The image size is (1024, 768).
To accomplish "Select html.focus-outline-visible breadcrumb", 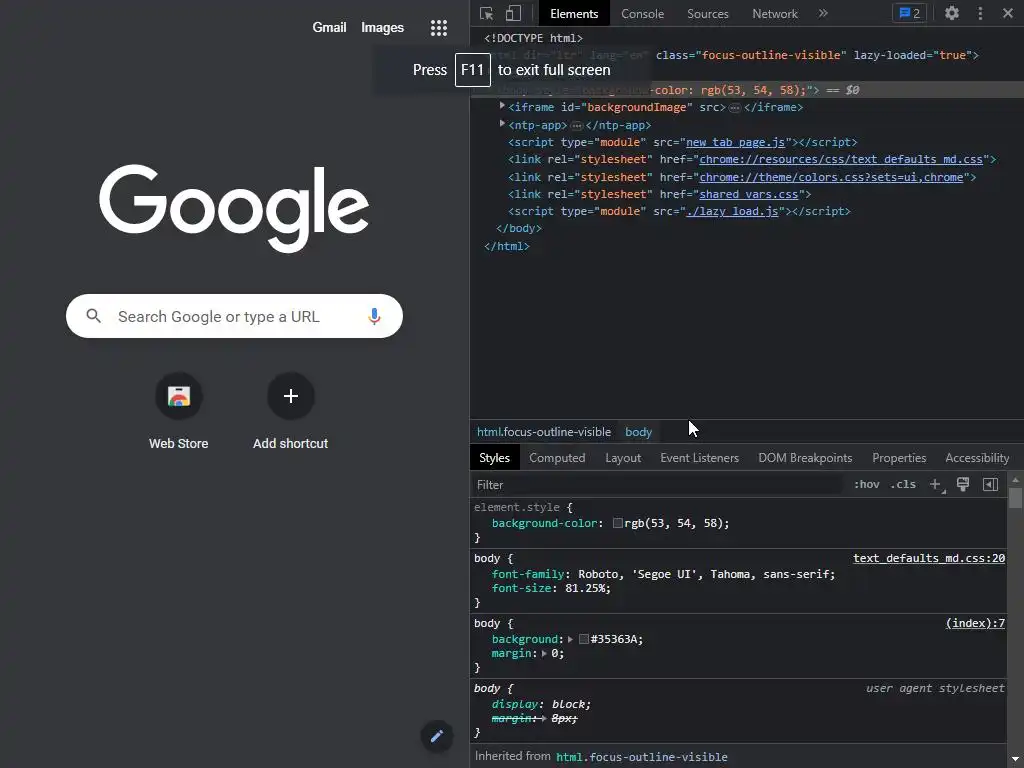I will point(543,432).
